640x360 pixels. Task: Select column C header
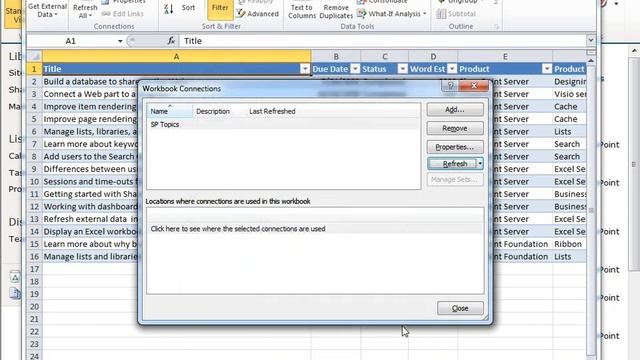(x=384, y=56)
